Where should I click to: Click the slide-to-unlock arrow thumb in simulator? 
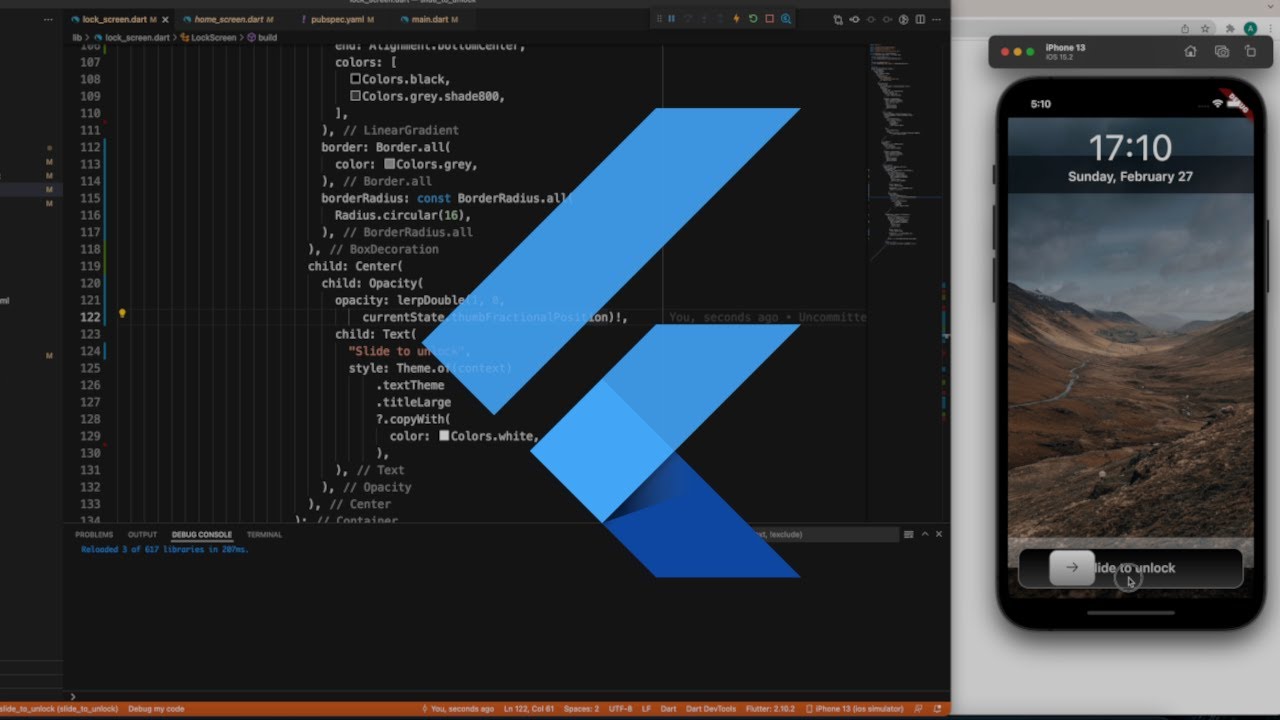coord(1072,568)
